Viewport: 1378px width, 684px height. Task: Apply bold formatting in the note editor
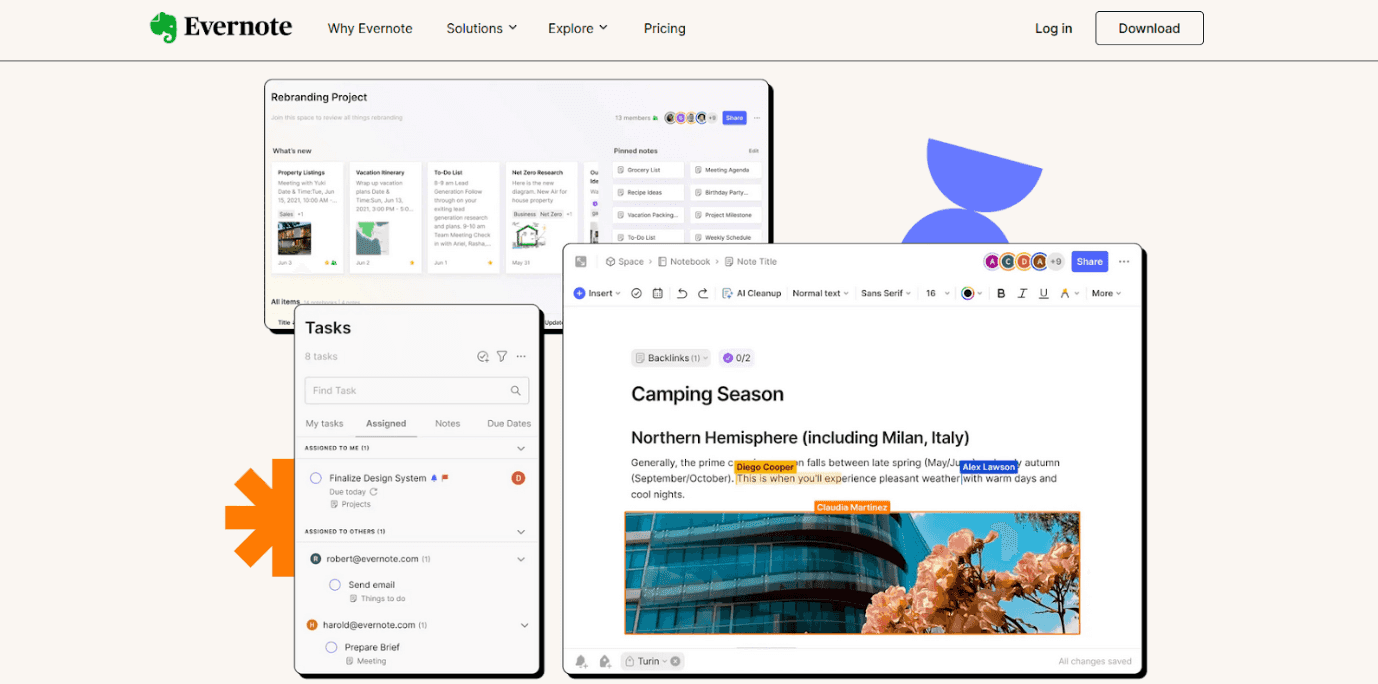coord(1001,292)
